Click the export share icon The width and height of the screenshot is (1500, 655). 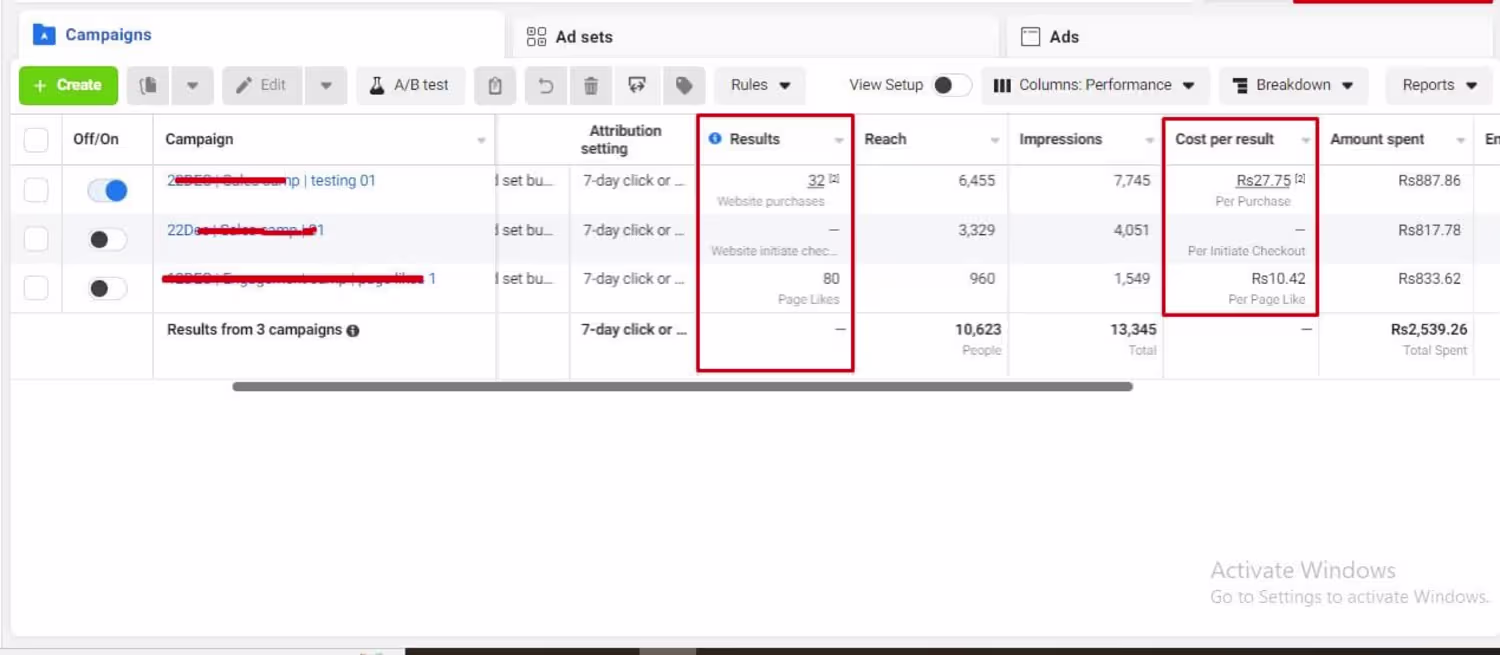637,86
